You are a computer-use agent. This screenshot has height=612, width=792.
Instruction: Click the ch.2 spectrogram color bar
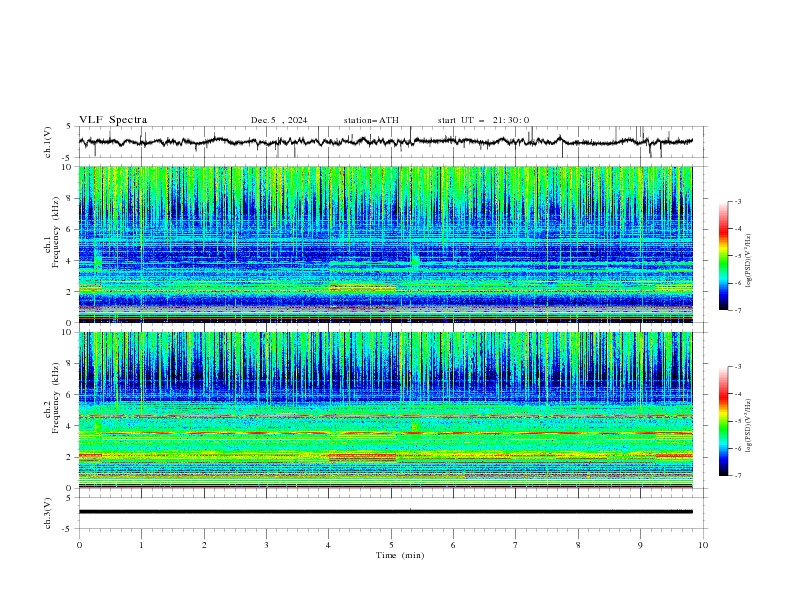point(723,421)
